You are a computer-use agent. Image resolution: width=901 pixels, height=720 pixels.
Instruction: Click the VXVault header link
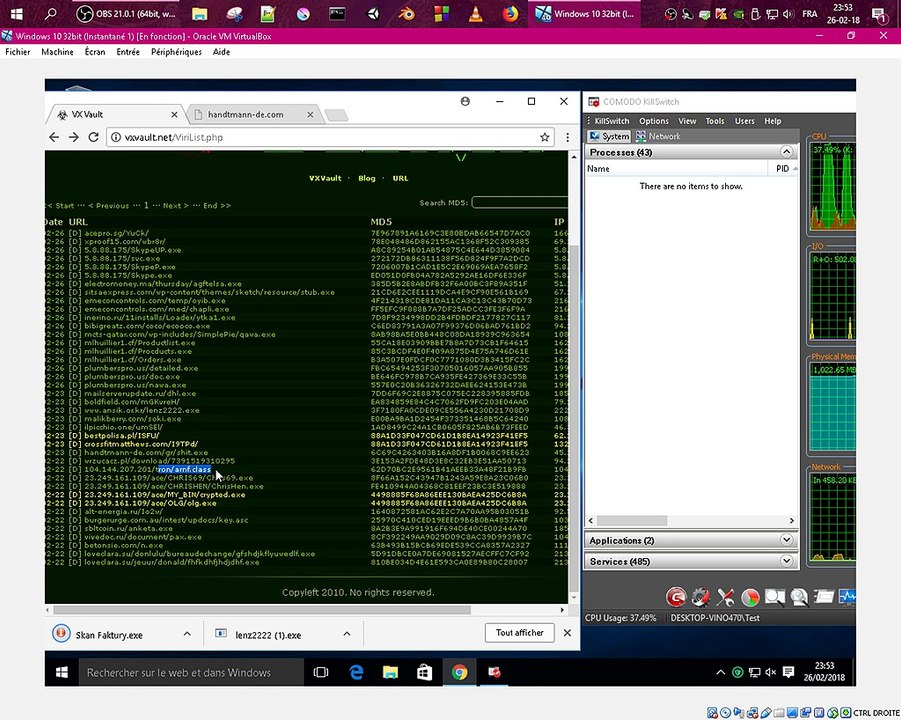[x=325, y=178]
